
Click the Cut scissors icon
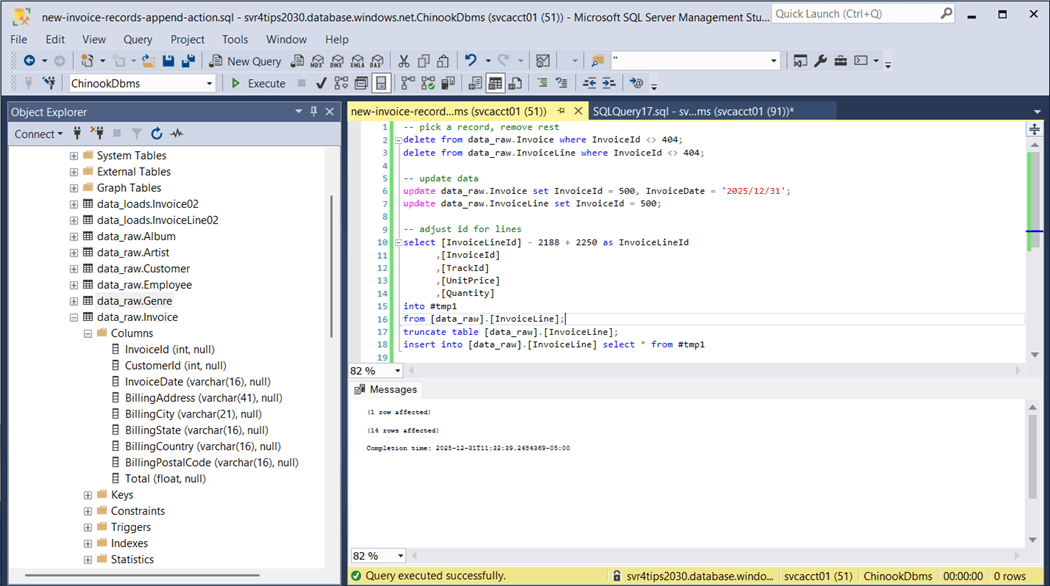tap(404, 61)
